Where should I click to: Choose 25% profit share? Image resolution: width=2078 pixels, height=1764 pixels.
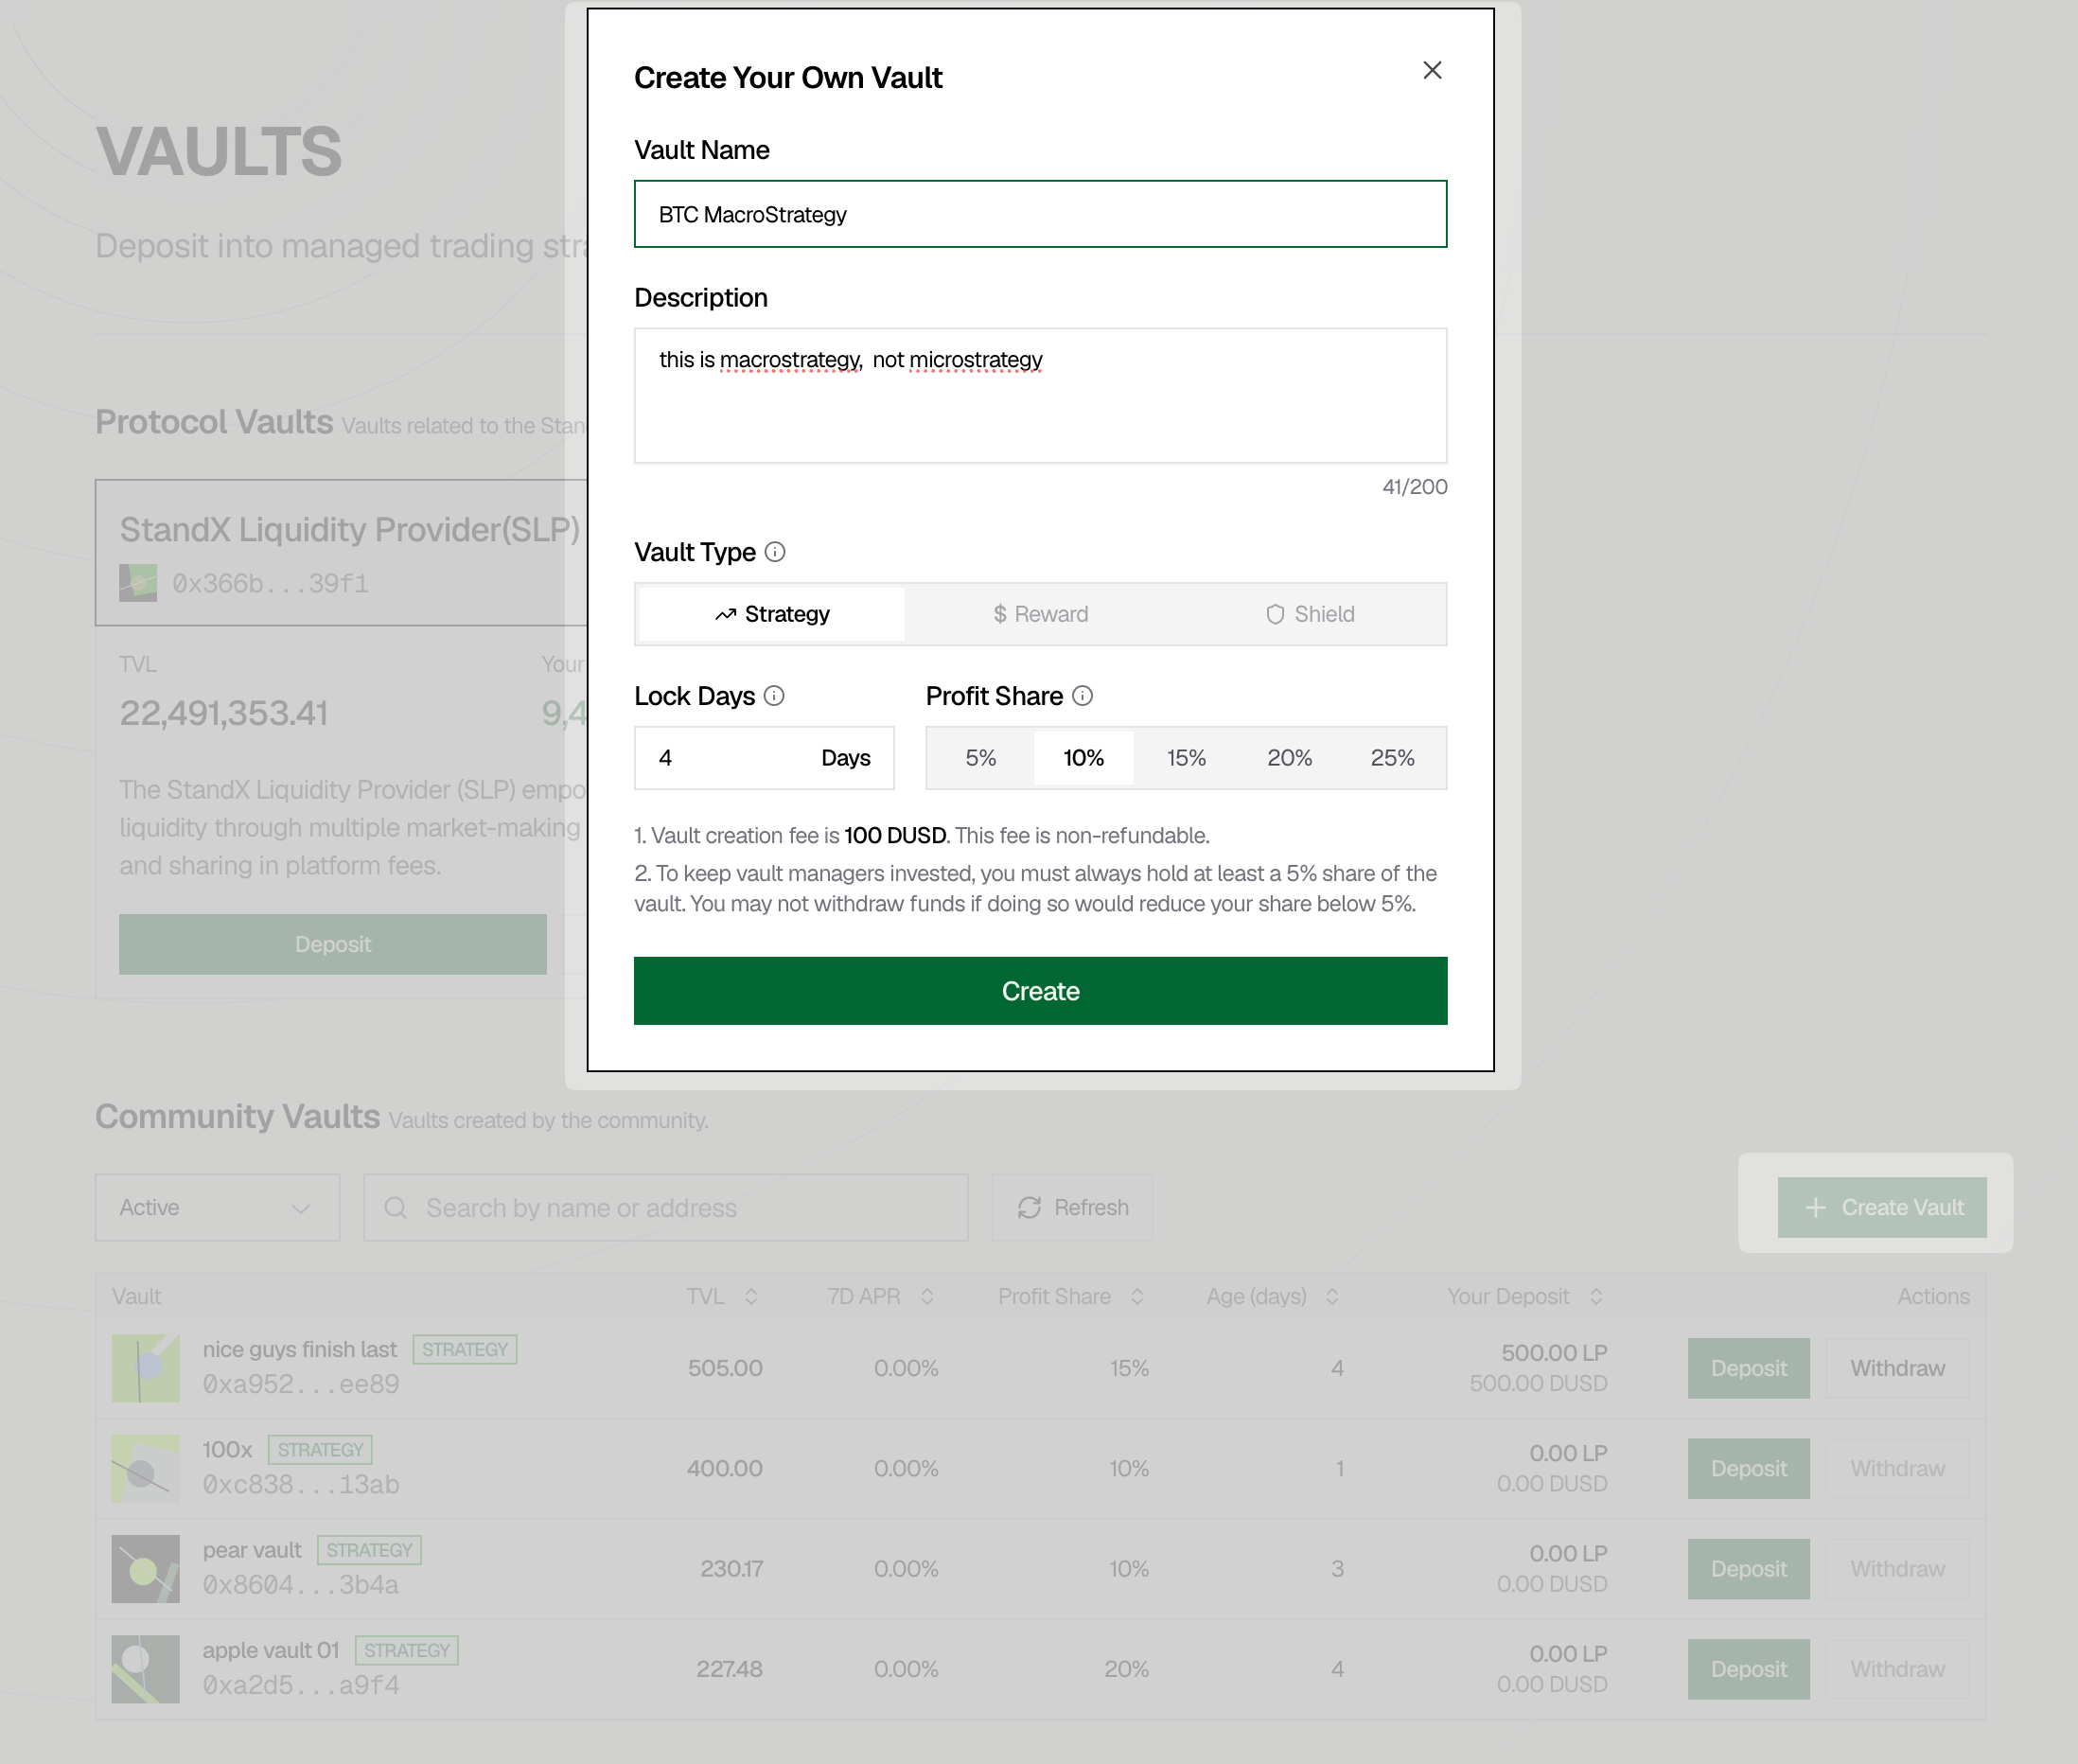pyautogui.click(x=1392, y=758)
